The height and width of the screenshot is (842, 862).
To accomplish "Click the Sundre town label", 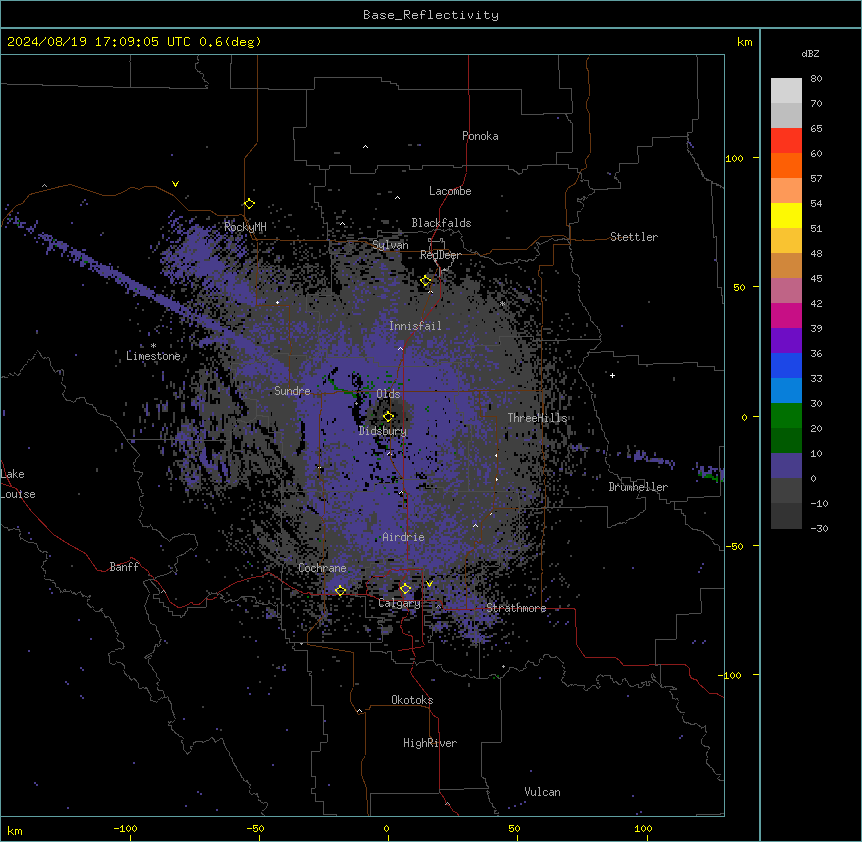I will tap(292, 391).
